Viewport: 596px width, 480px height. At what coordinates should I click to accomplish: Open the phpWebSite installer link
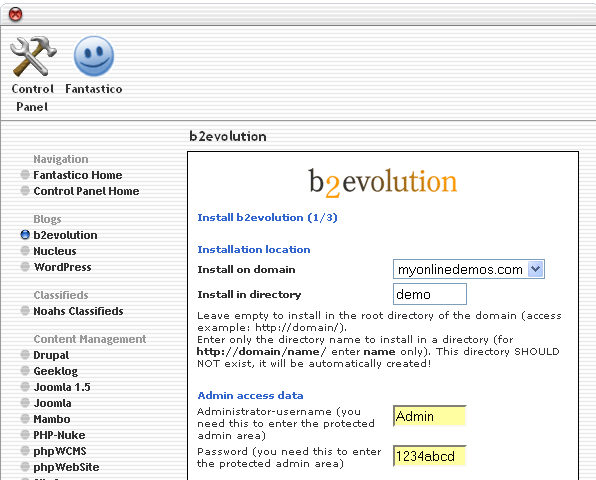(x=67, y=467)
